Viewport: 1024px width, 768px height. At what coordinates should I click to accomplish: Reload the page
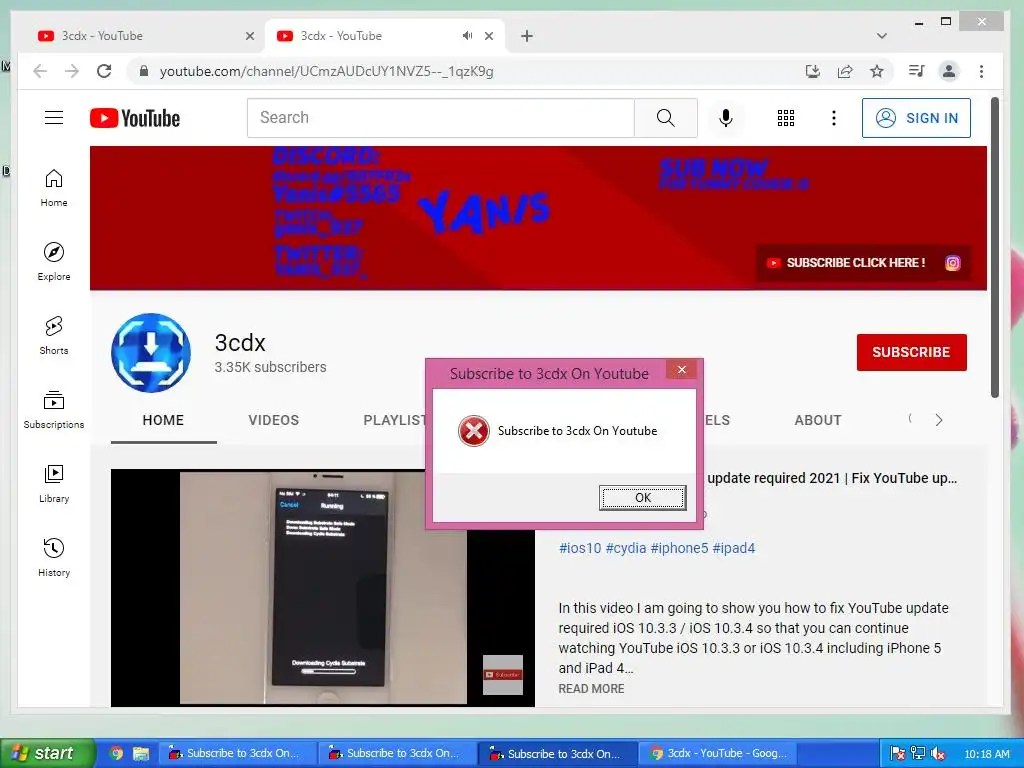(104, 71)
